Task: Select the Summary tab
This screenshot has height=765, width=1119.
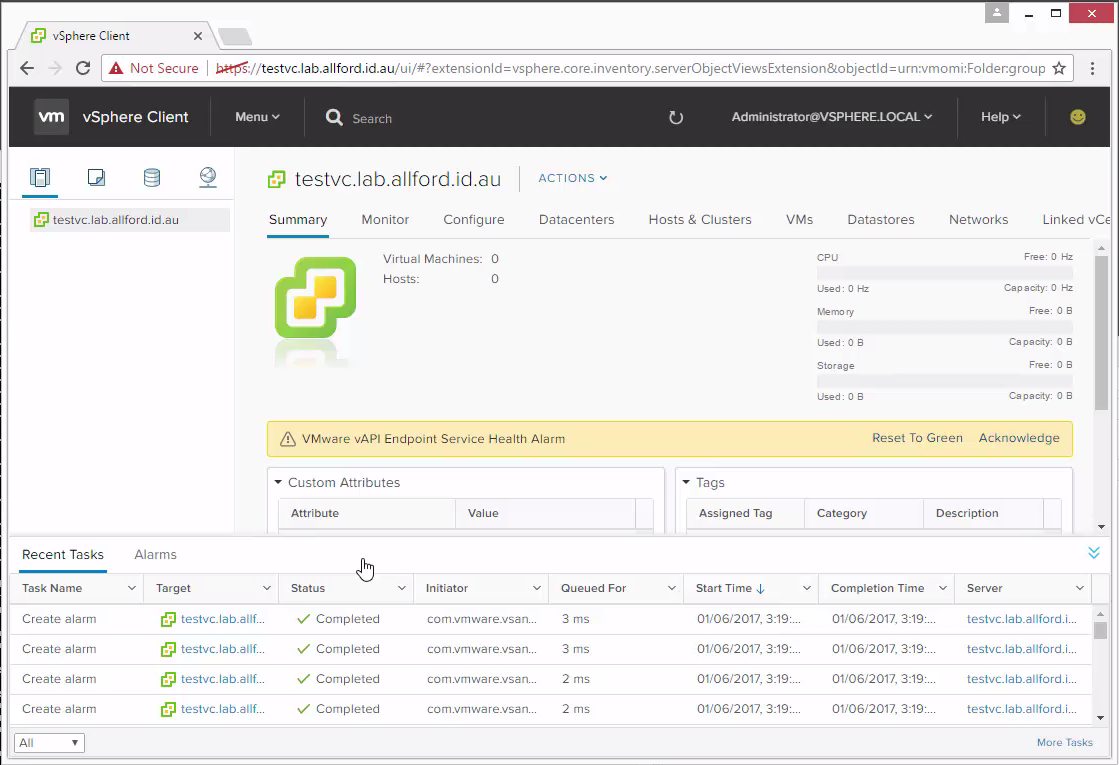Action: 298,220
